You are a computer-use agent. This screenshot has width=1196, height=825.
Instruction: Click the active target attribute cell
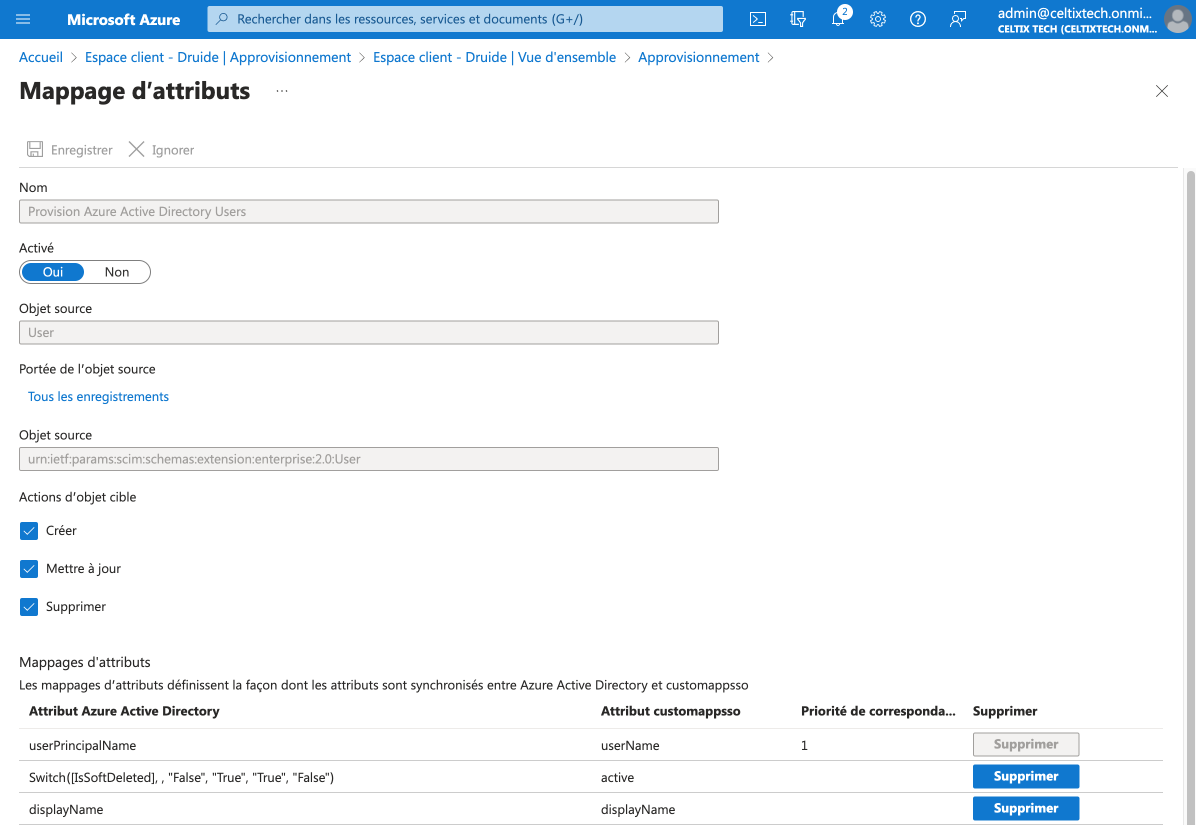(617, 778)
